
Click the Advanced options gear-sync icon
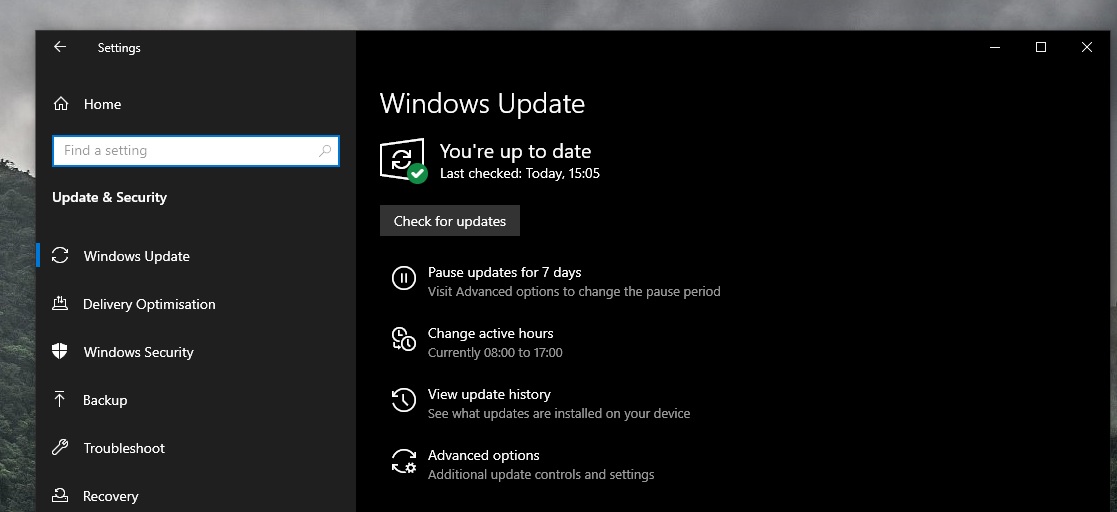404,461
